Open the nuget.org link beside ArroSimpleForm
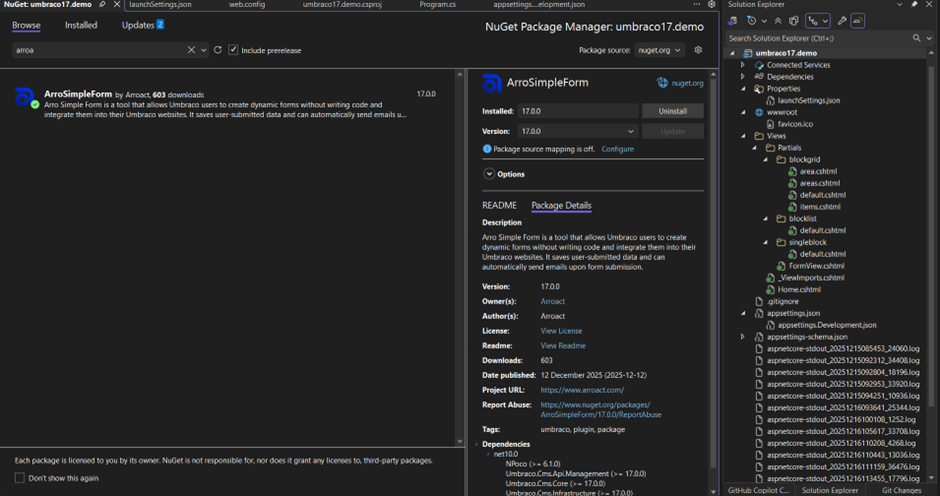 point(687,83)
